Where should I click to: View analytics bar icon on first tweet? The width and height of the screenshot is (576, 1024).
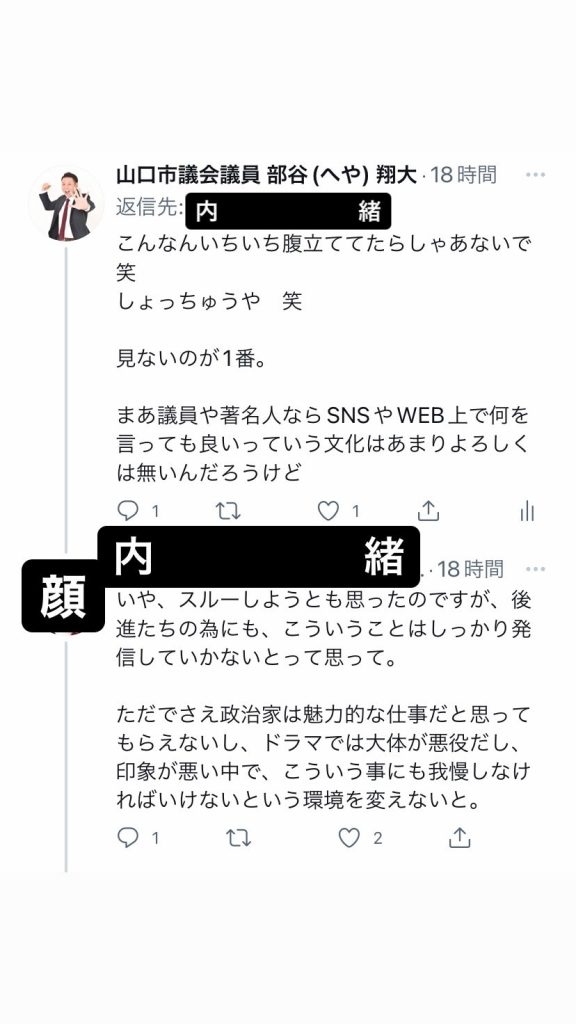pyautogui.click(x=528, y=511)
